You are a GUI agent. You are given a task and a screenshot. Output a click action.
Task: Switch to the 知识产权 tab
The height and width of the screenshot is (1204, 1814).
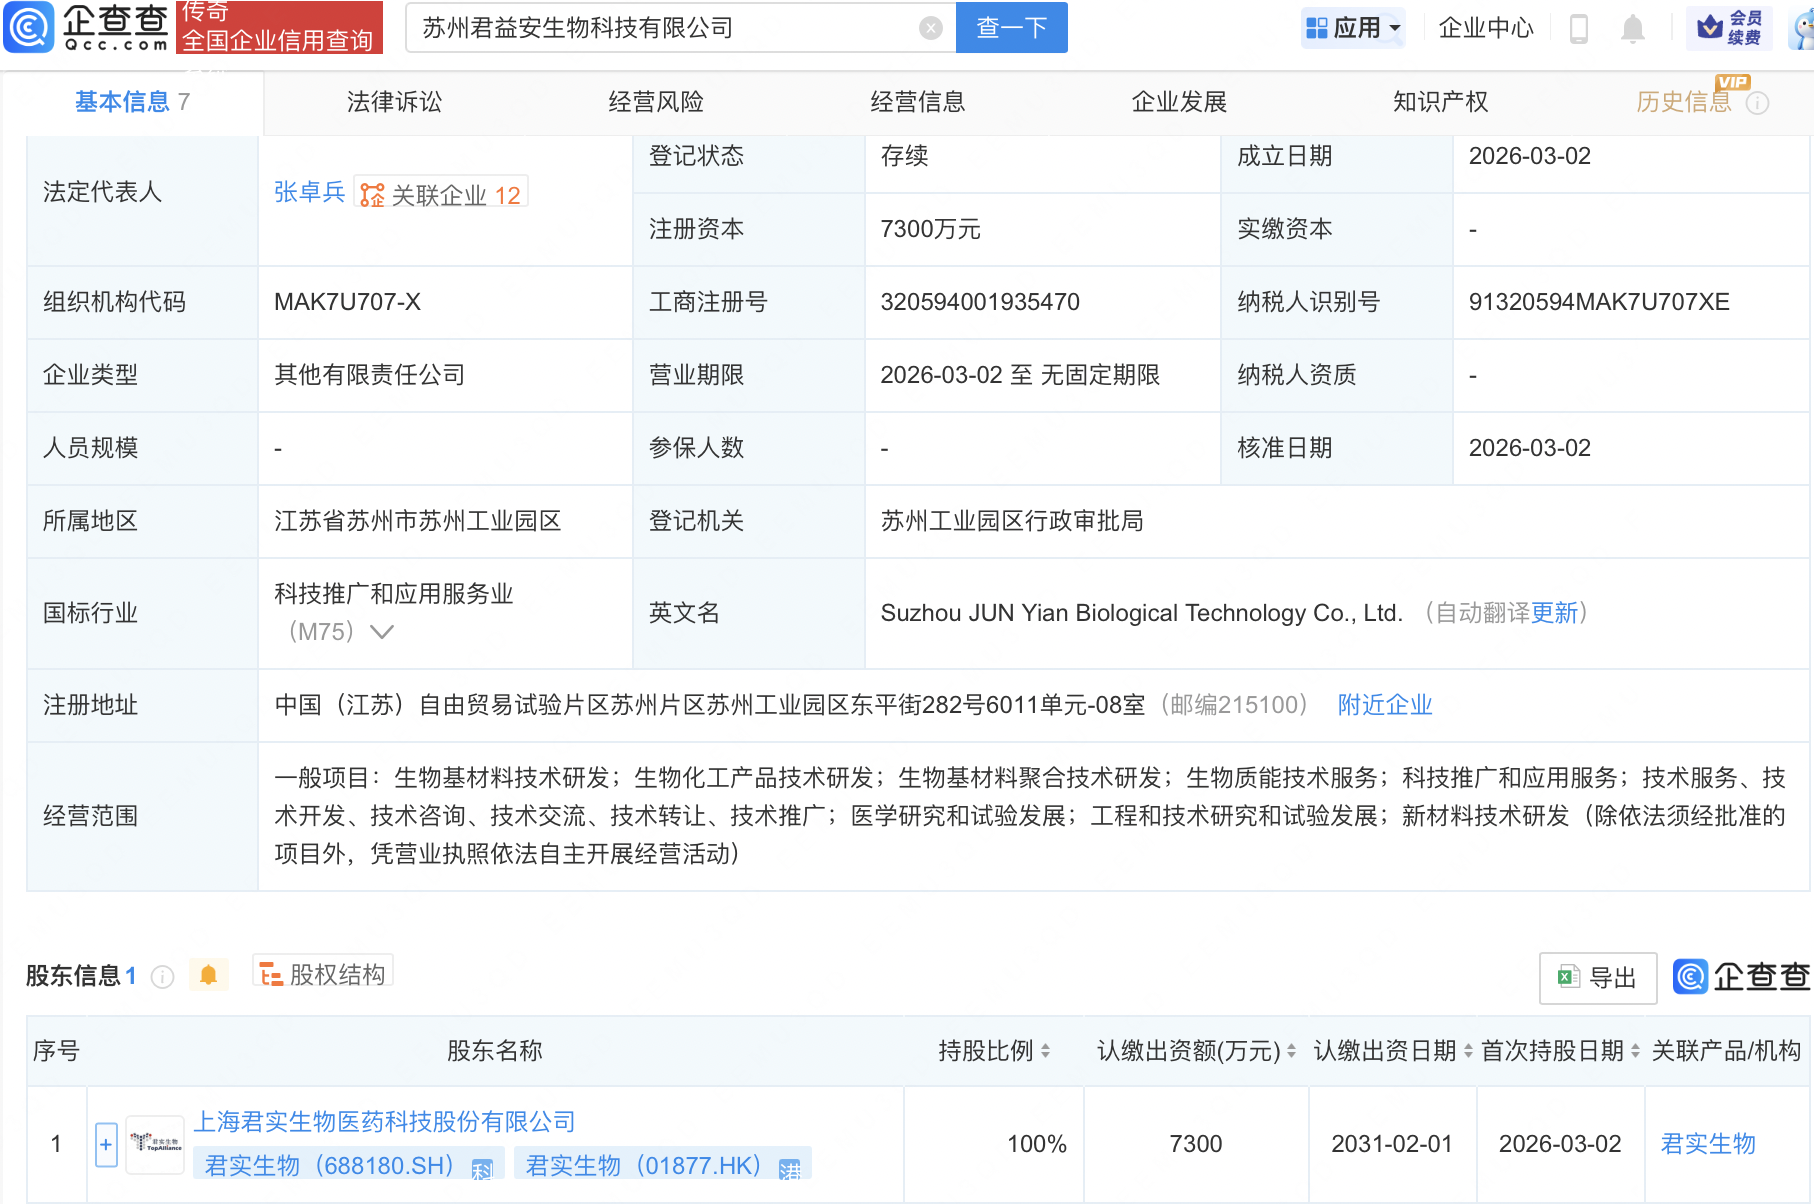[1439, 101]
